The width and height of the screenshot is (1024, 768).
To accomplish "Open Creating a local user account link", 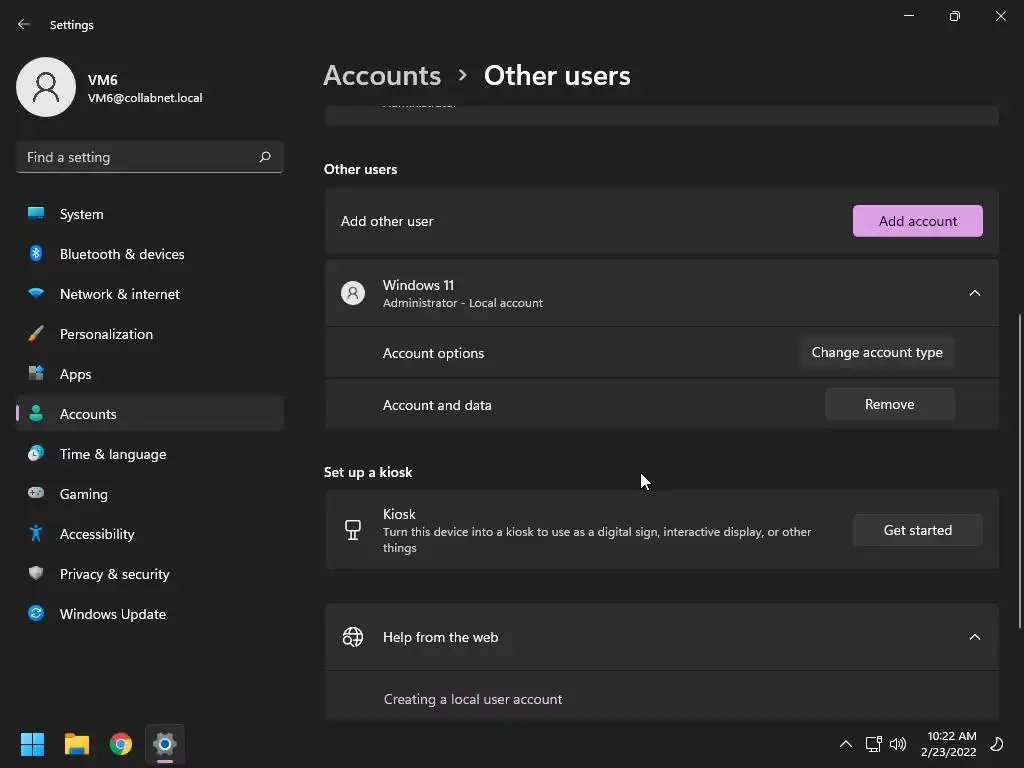I will click(x=473, y=699).
